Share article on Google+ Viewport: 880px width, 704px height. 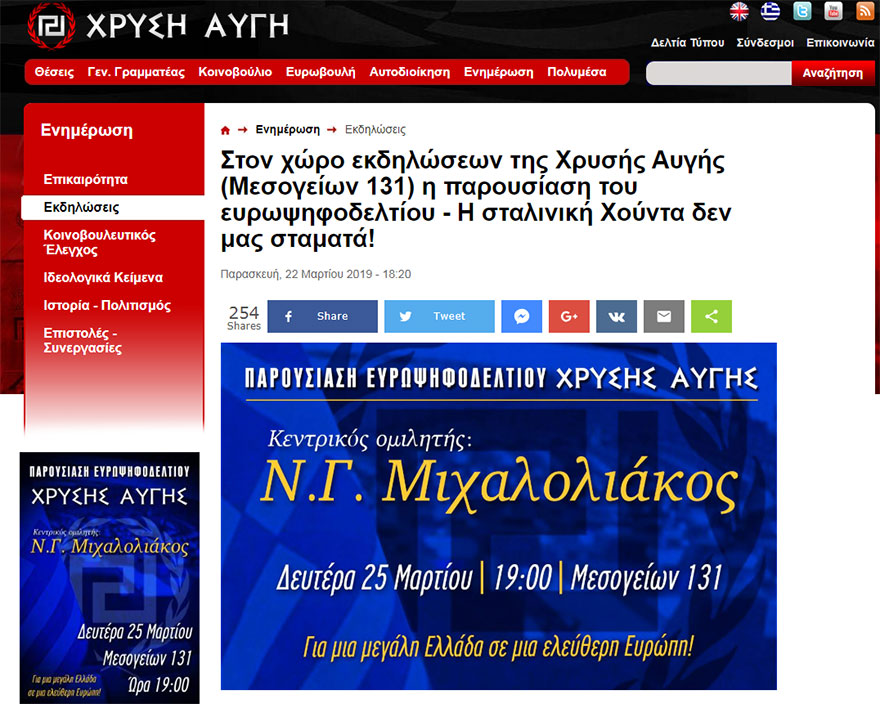[x=569, y=316]
